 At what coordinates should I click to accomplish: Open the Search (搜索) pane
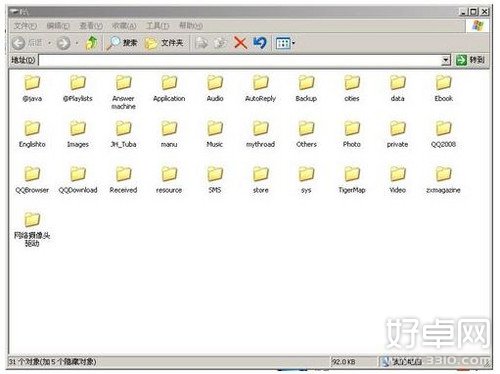[122, 43]
